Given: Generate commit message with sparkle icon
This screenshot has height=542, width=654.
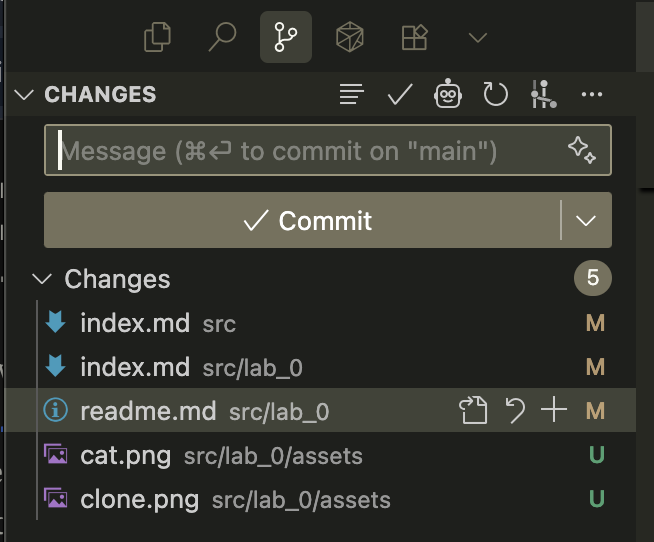Looking at the screenshot, I should (581, 151).
